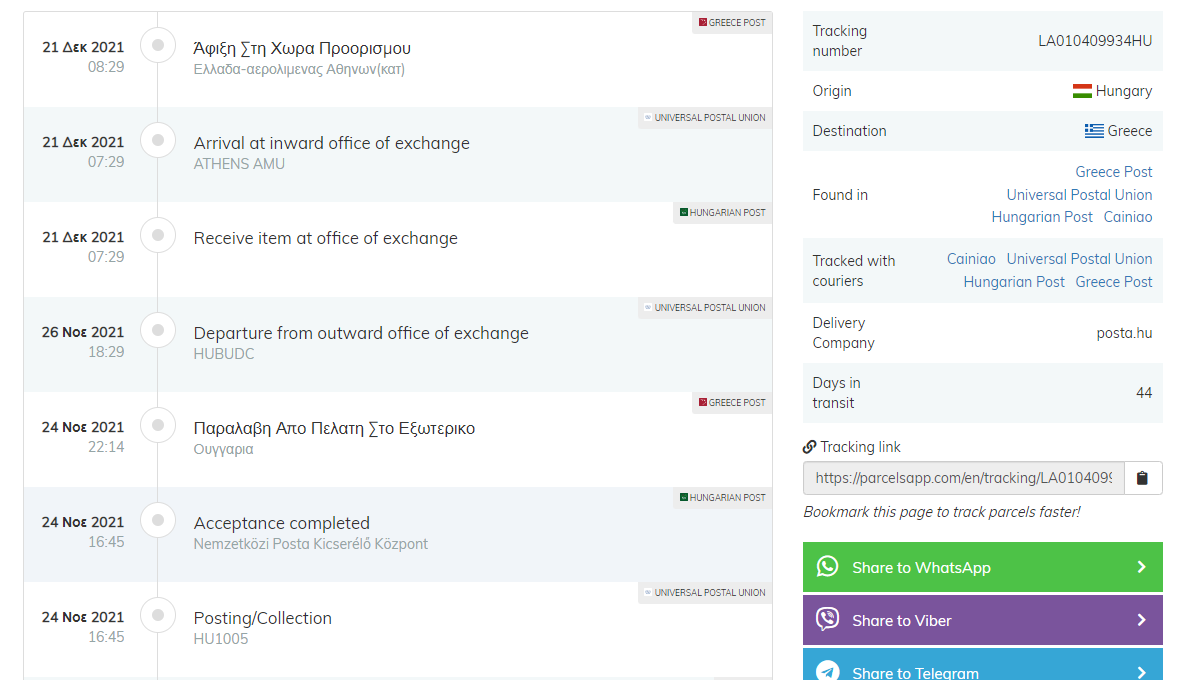Click timeline marker for Arrival at inward office
The width and height of the screenshot is (1177, 680).
[158, 140]
